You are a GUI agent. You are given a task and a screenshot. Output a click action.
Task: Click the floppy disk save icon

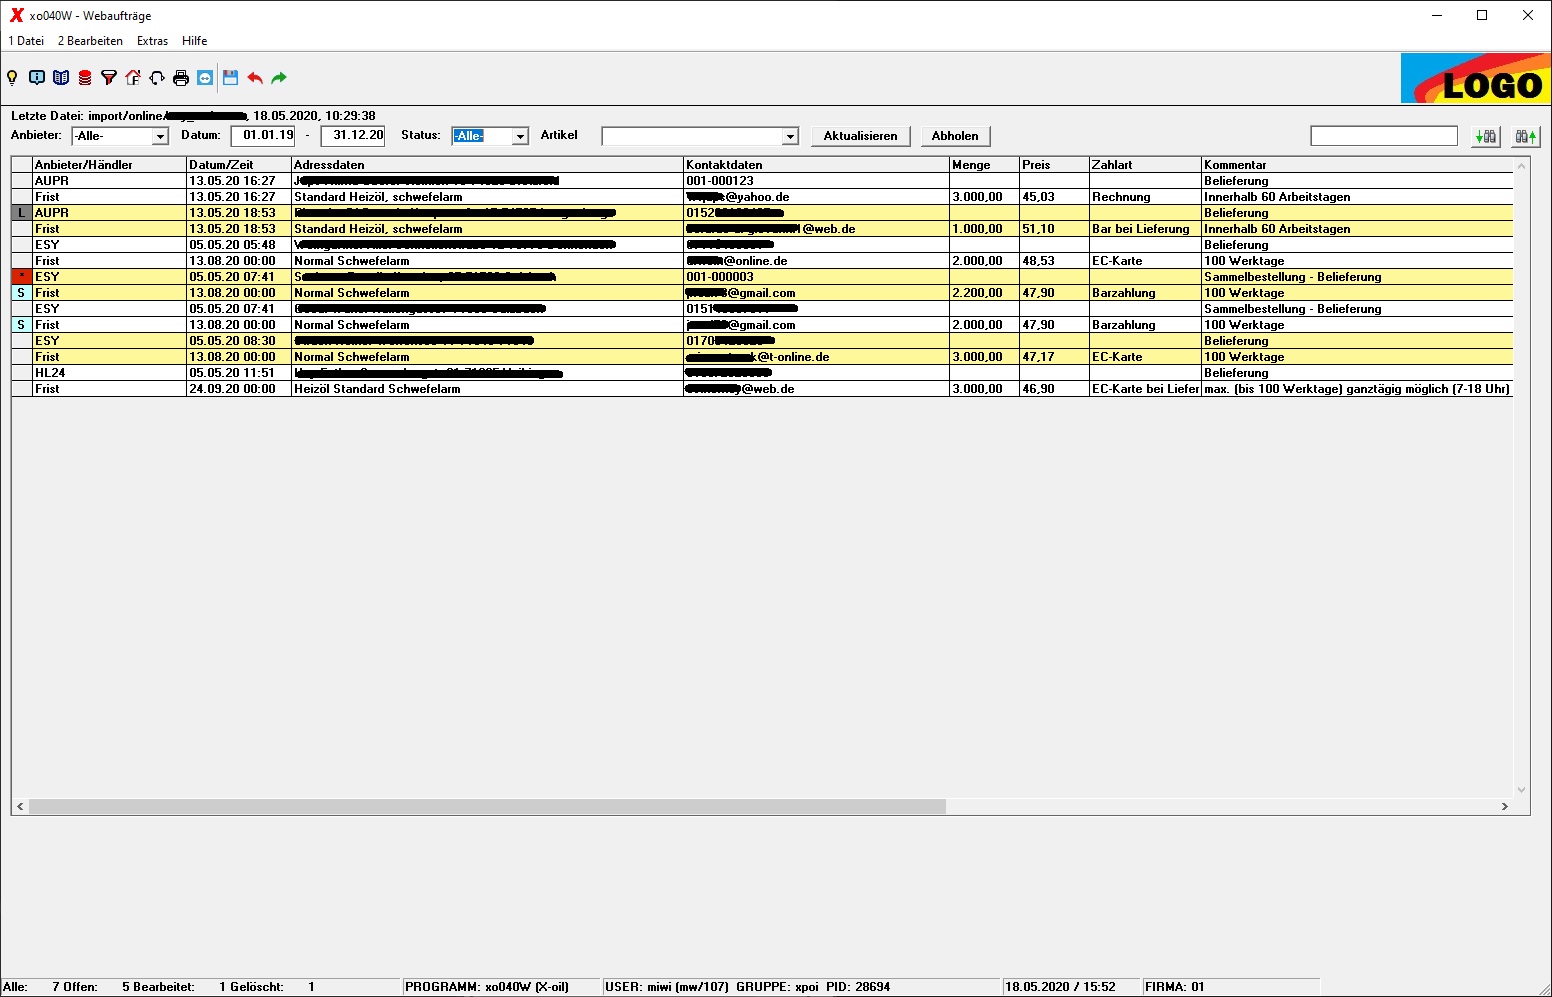[x=231, y=78]
